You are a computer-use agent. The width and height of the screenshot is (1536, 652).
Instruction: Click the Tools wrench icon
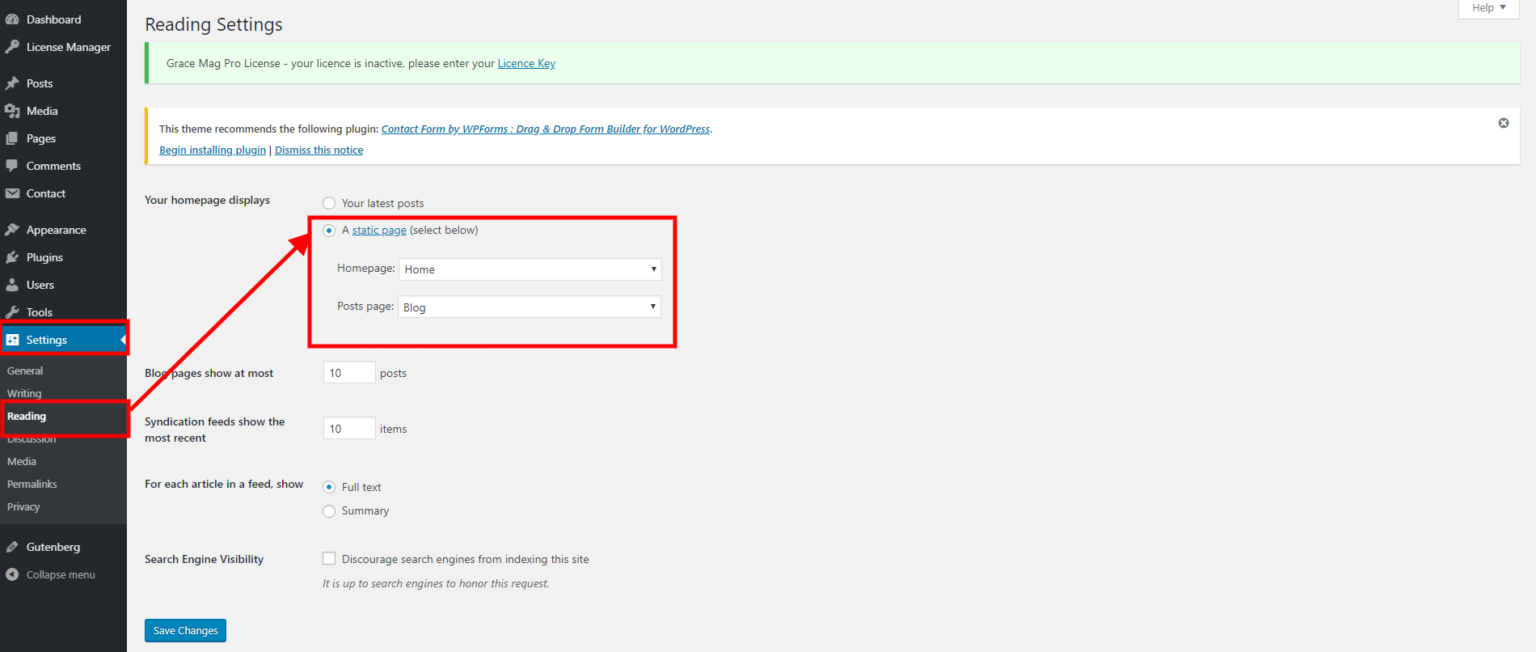tap(12, 312)
